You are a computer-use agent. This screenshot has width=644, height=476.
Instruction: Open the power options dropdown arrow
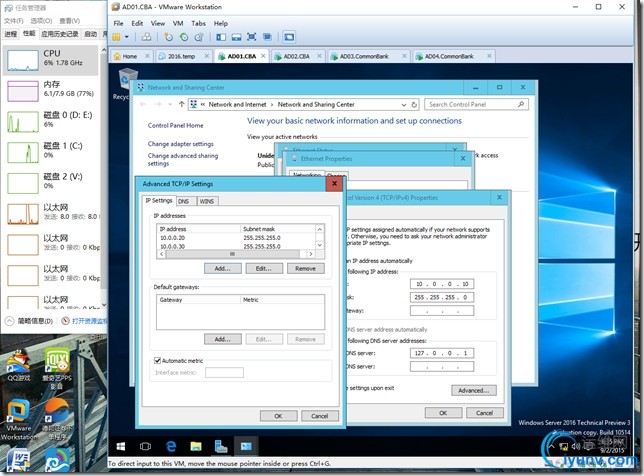click(126, 37)
